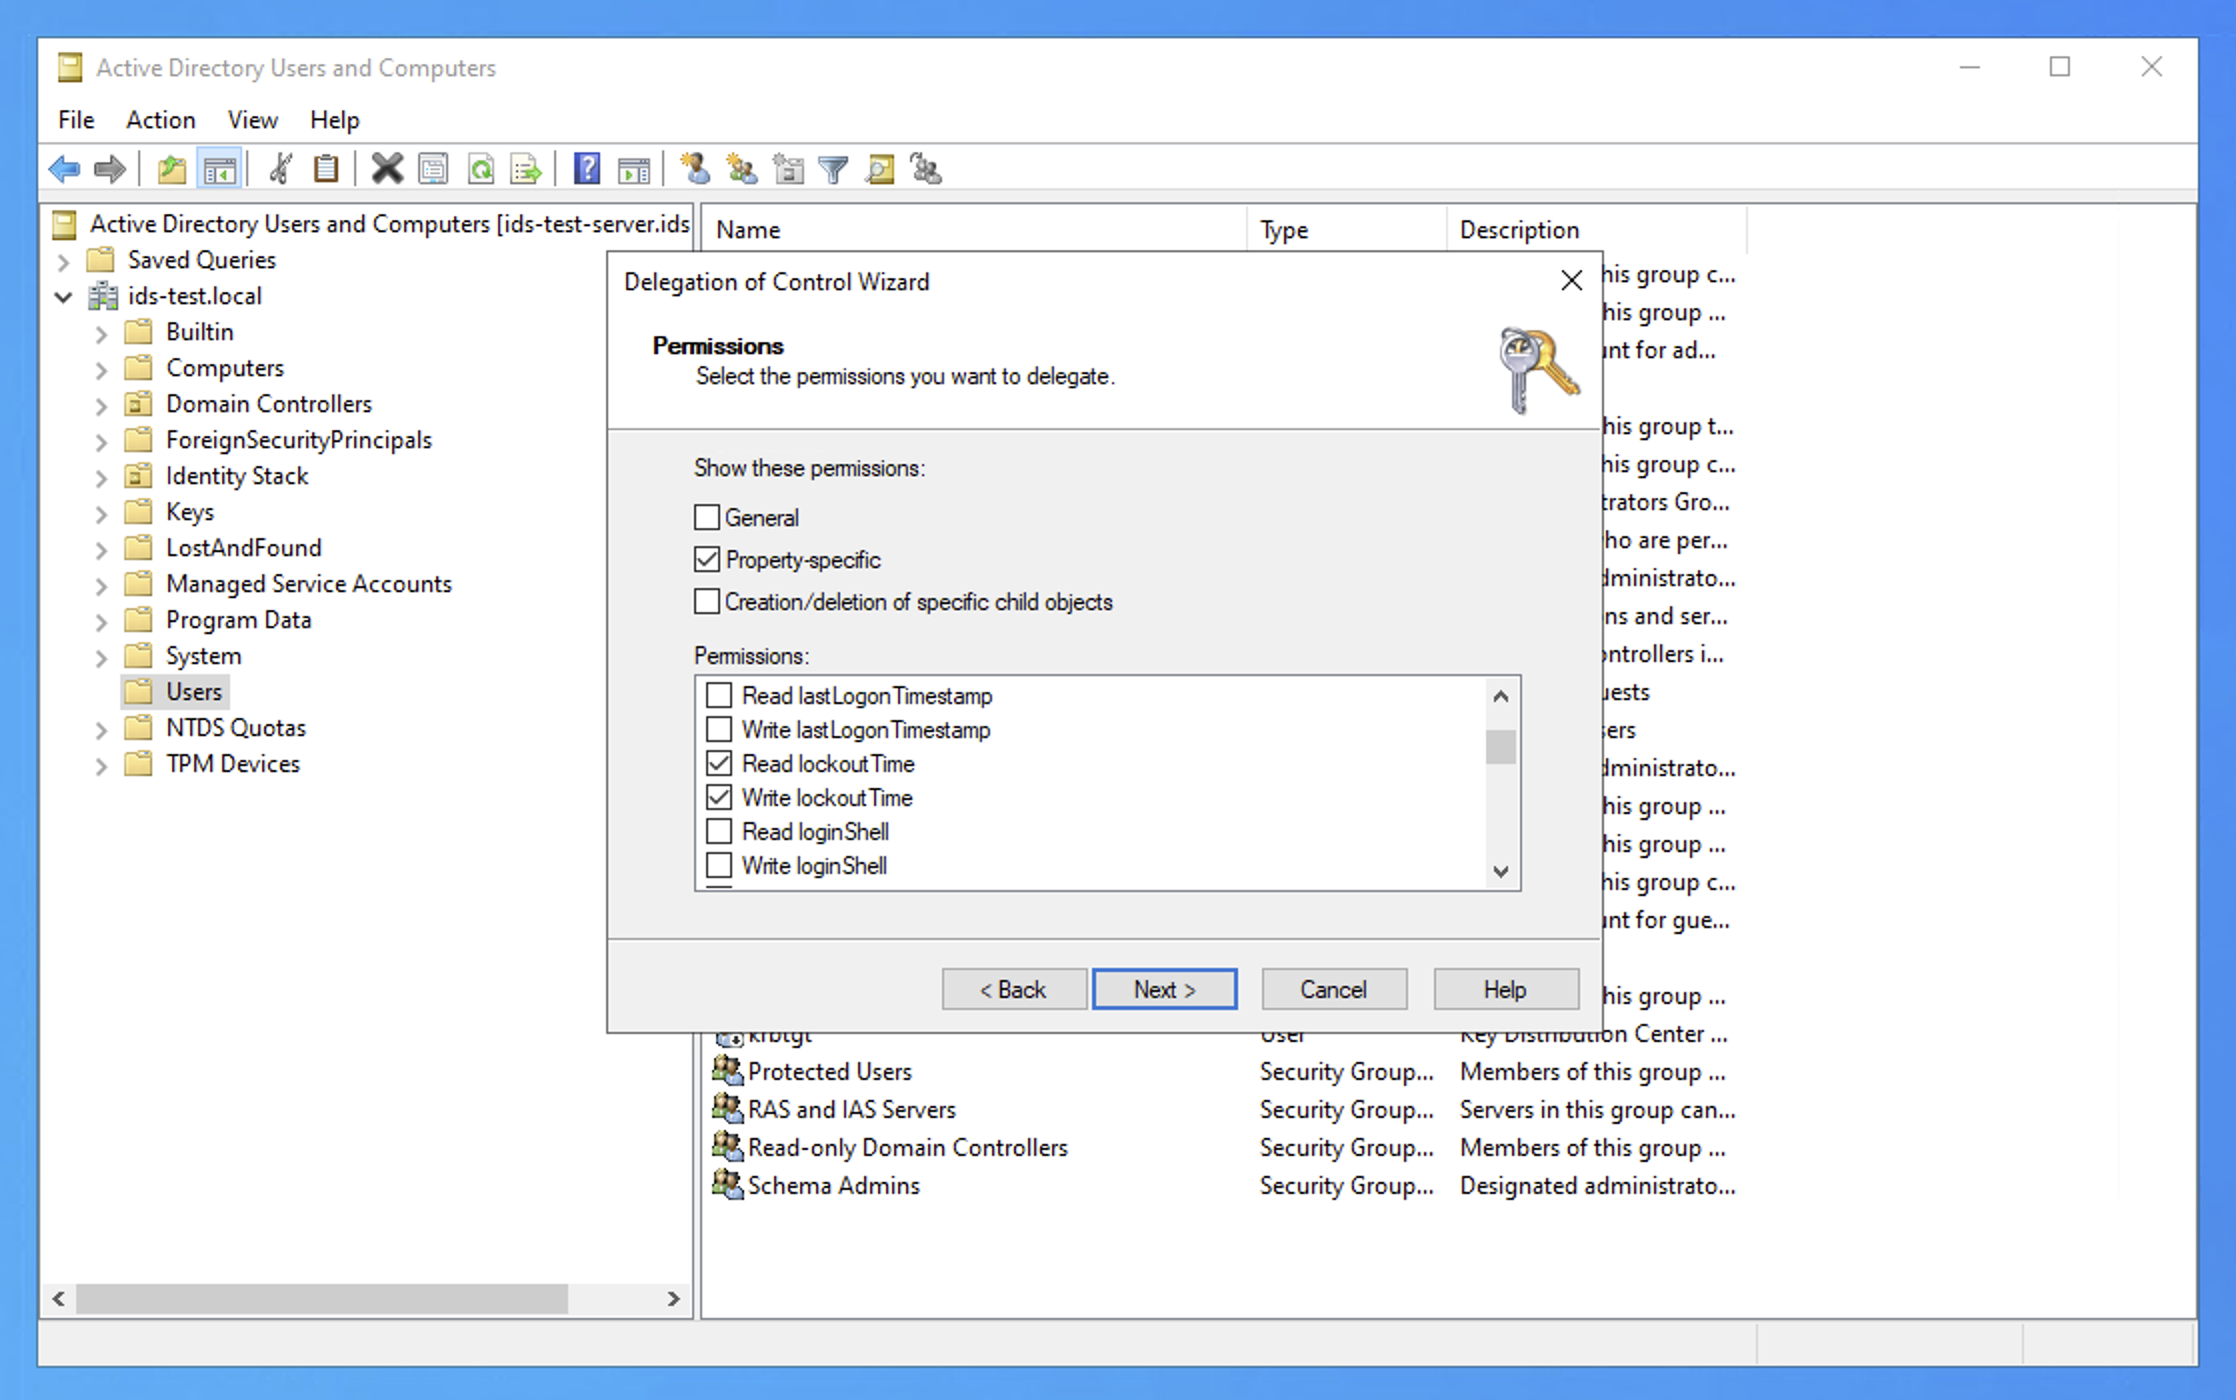
Task: Click the permissions list scroll-down arrow
Action: coord(1500,871)
